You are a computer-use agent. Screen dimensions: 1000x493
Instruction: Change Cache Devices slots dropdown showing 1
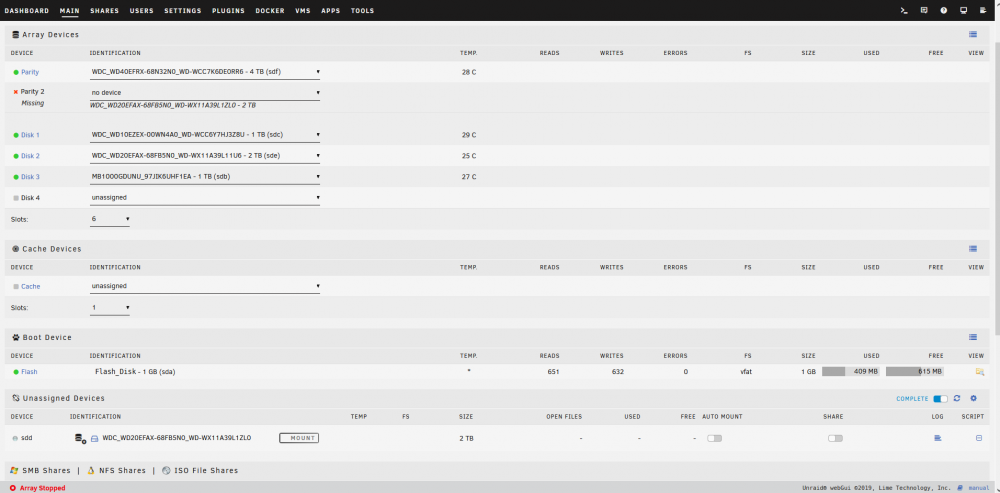click(110, 307)
